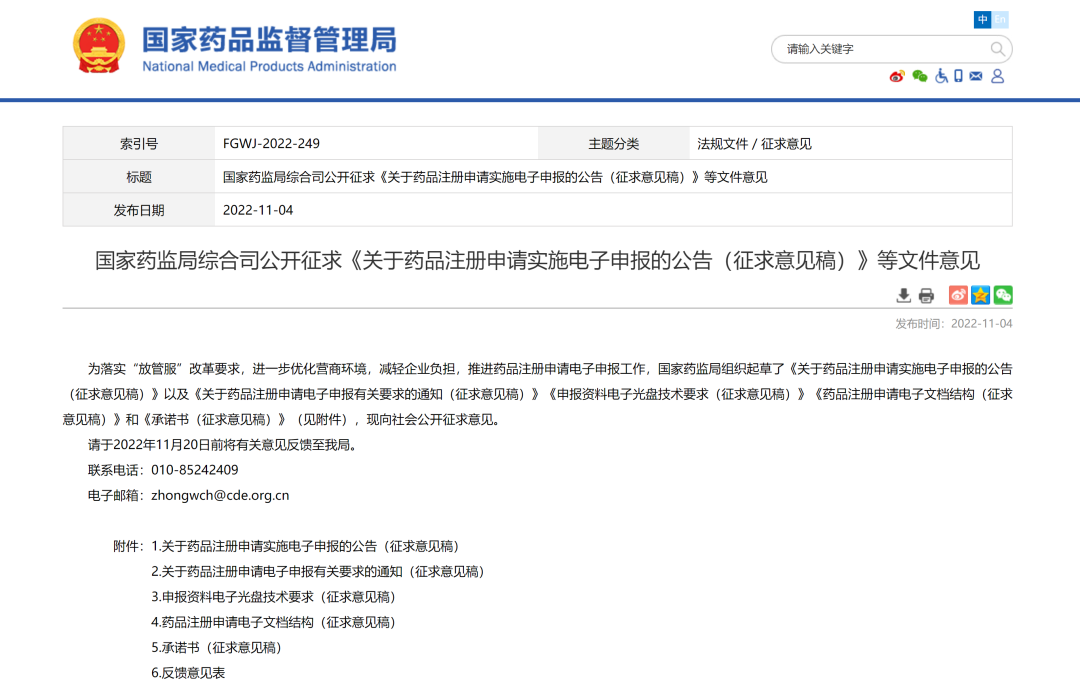Open the mobile phone version icon
This screenshot has height=697, width=1080.
[x=958, y=76]
